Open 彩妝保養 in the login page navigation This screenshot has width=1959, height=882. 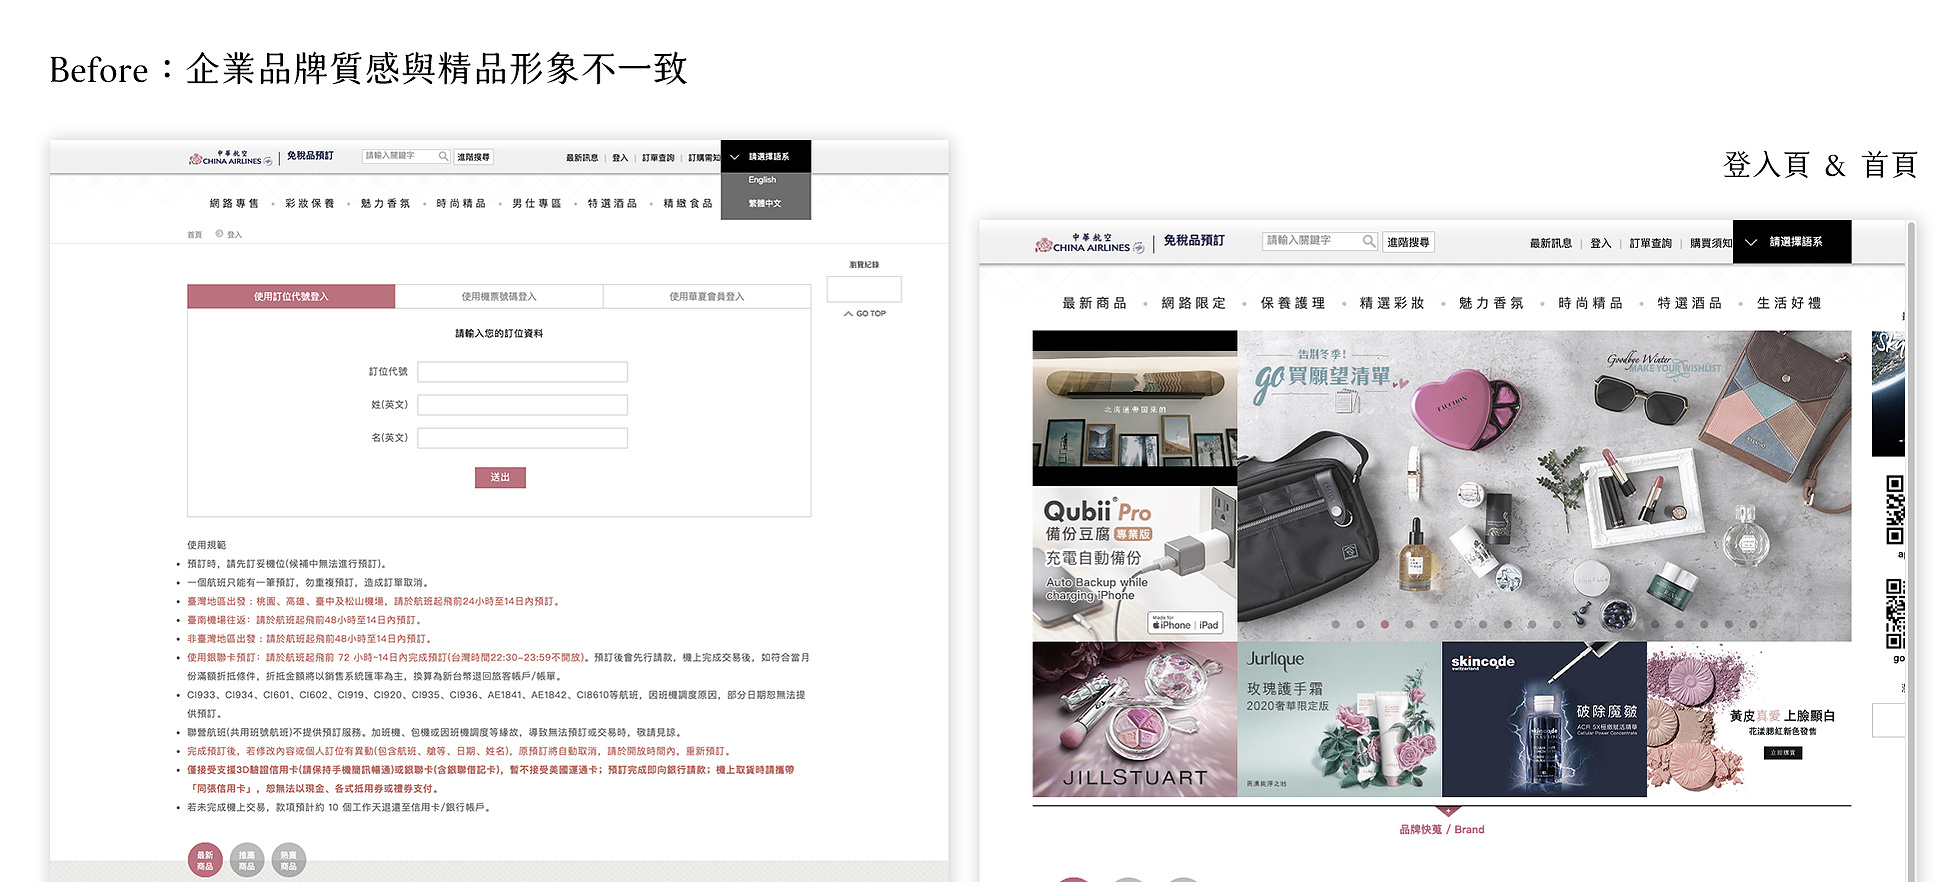click(x=310, y=203)
